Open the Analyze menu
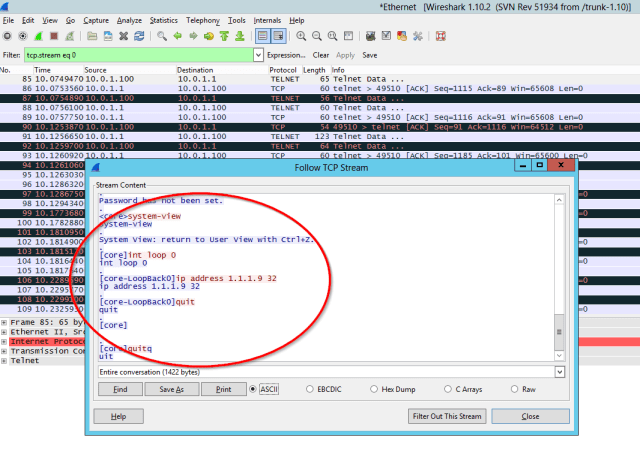Screen dimensions: 640x459 click(129, 20)
